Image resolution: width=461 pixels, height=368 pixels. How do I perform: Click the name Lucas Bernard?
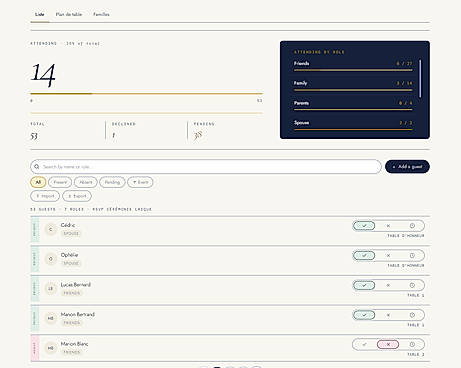76,285
